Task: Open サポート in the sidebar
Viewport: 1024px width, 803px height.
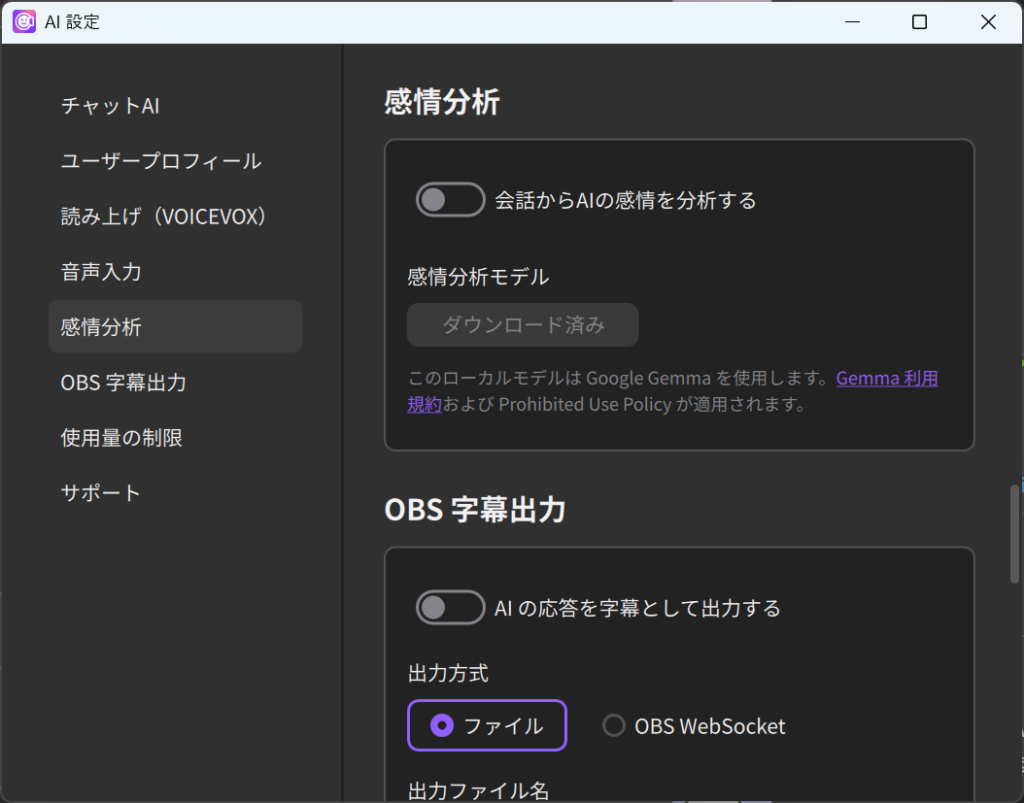Action: (x=175, y=492)
